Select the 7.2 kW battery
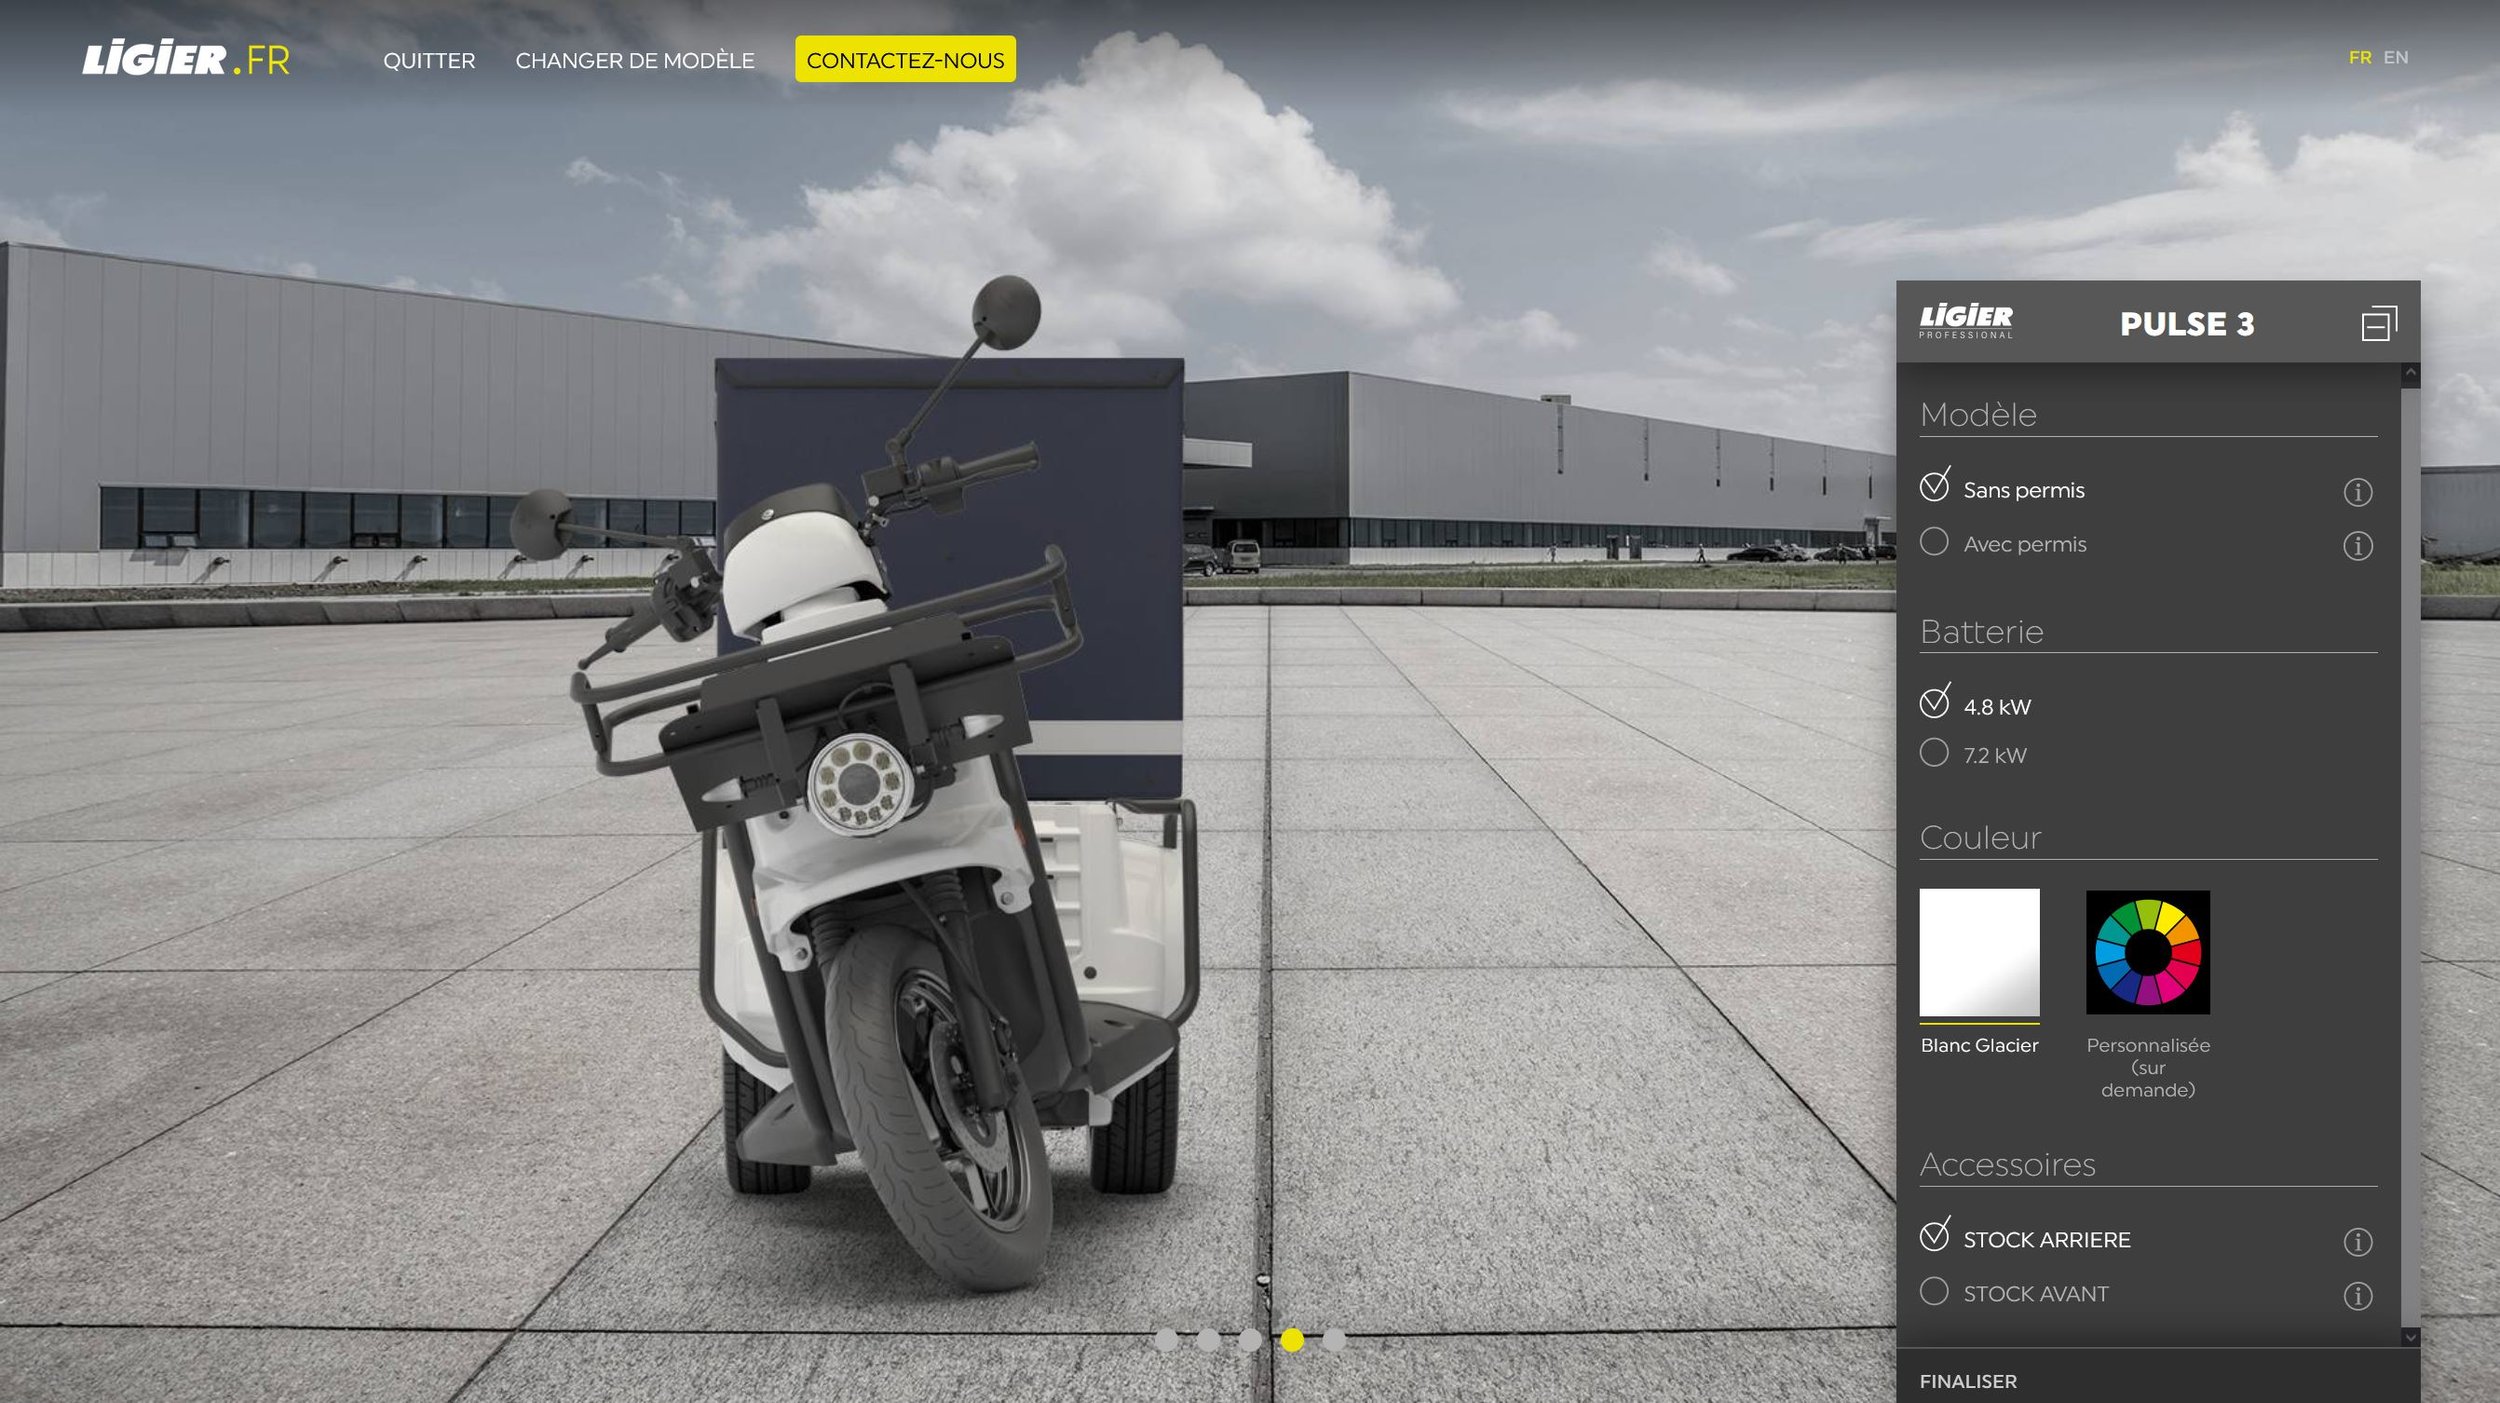 tap(1973, 754)
